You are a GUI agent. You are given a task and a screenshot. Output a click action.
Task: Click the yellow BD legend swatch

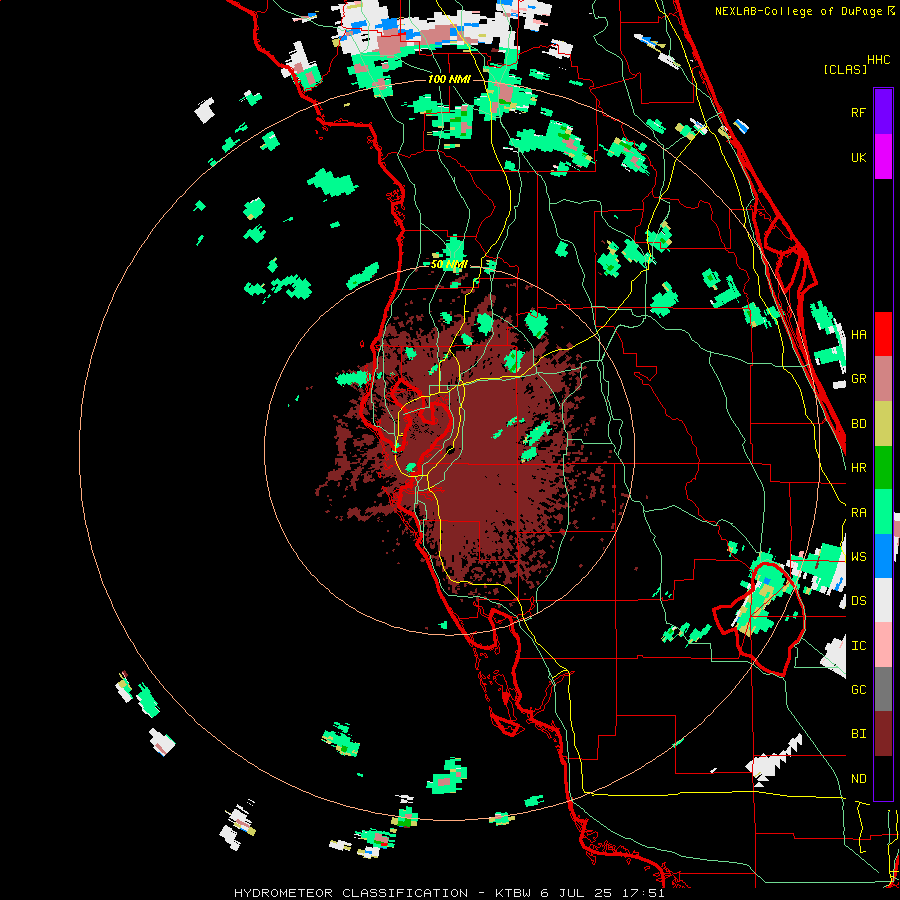883,423
